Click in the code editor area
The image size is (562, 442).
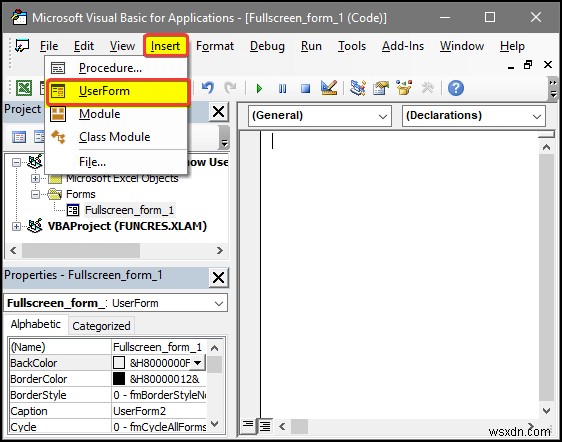point(399,276)
